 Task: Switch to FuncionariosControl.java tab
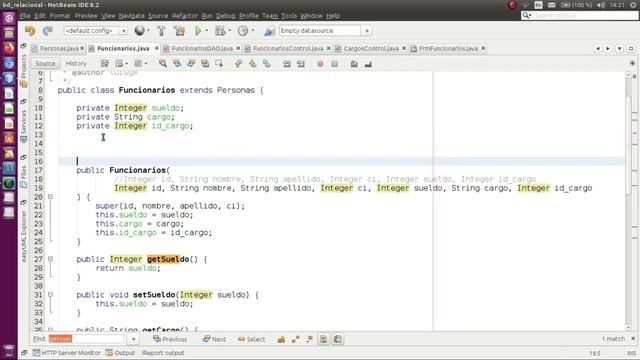[288, 49]
